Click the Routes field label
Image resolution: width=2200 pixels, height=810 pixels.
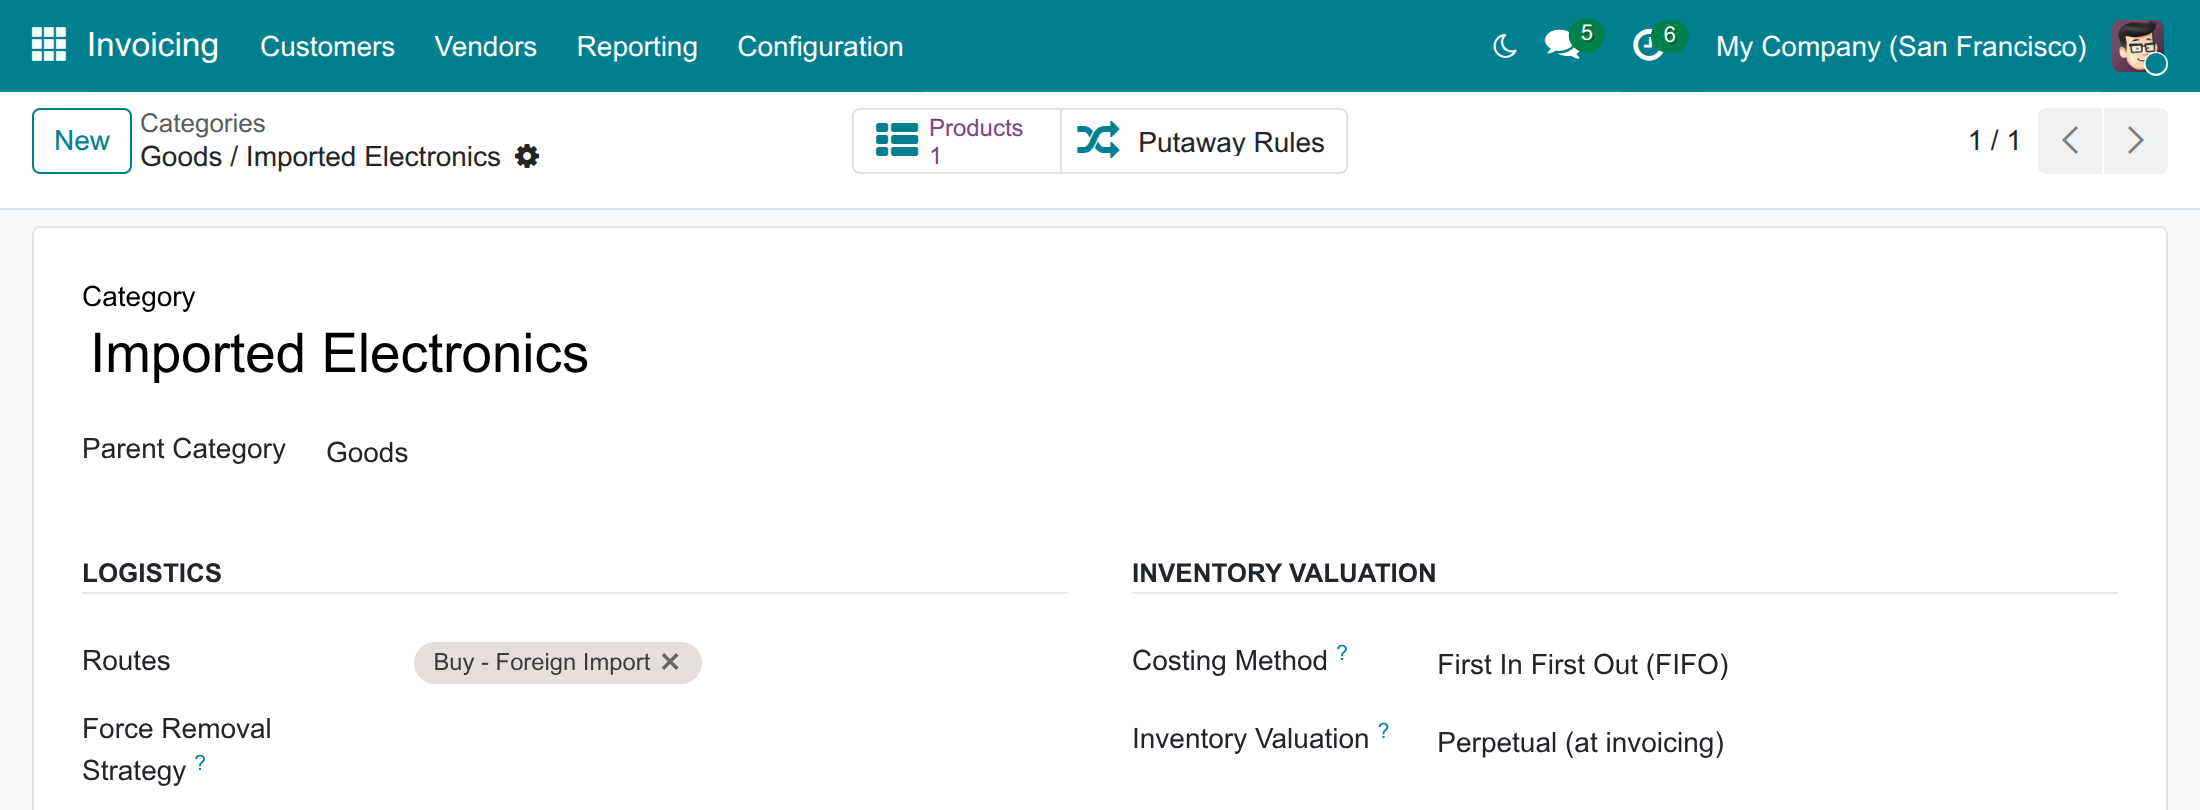pyautogui.click(x=126, y=660)
